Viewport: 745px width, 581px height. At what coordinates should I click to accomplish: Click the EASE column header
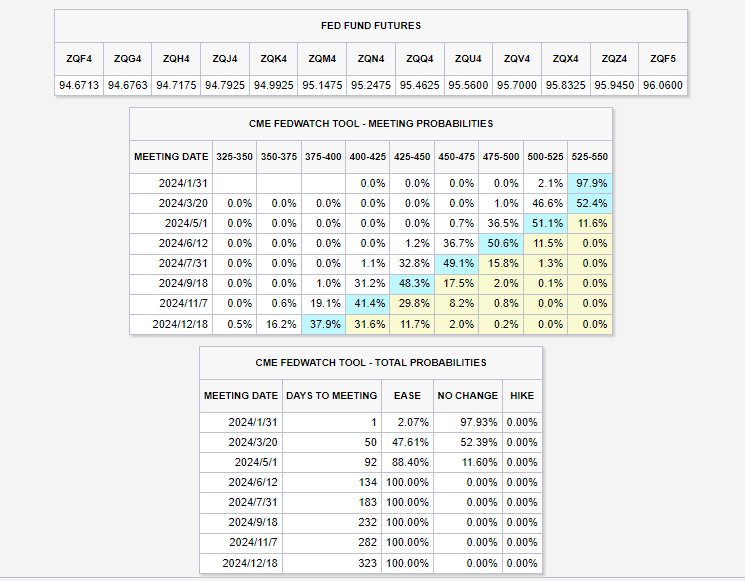coord(407,396)
